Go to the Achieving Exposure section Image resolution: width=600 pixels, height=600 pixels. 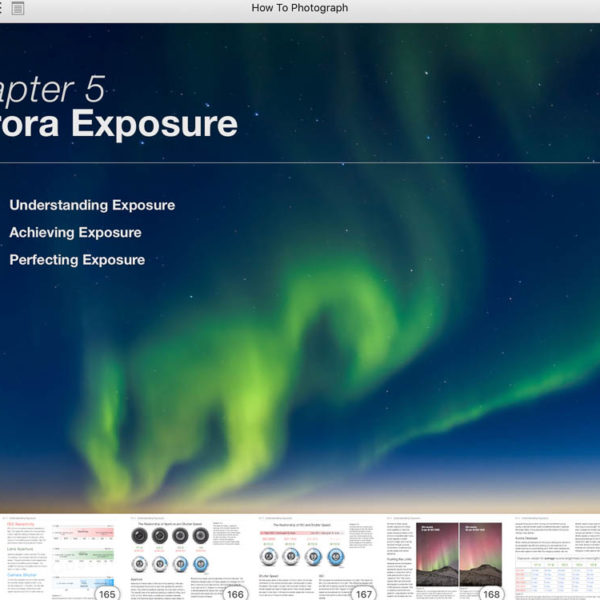pyautogui.click(x=75, y=232)
